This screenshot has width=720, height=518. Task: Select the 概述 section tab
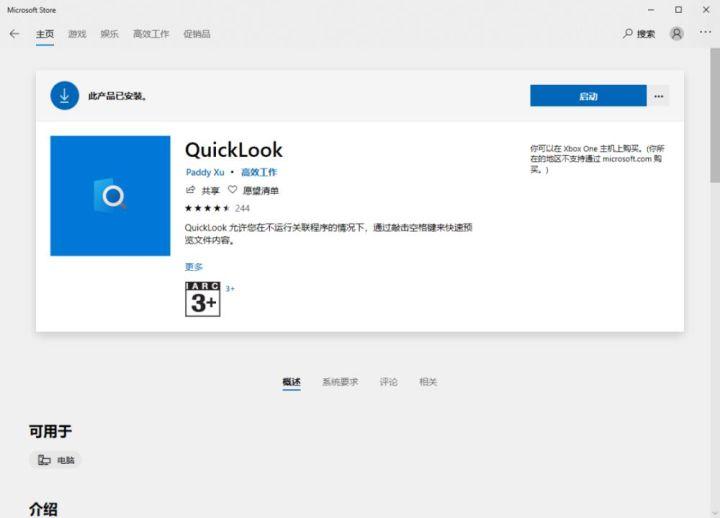pyautogui.click(x=292, y=382)
